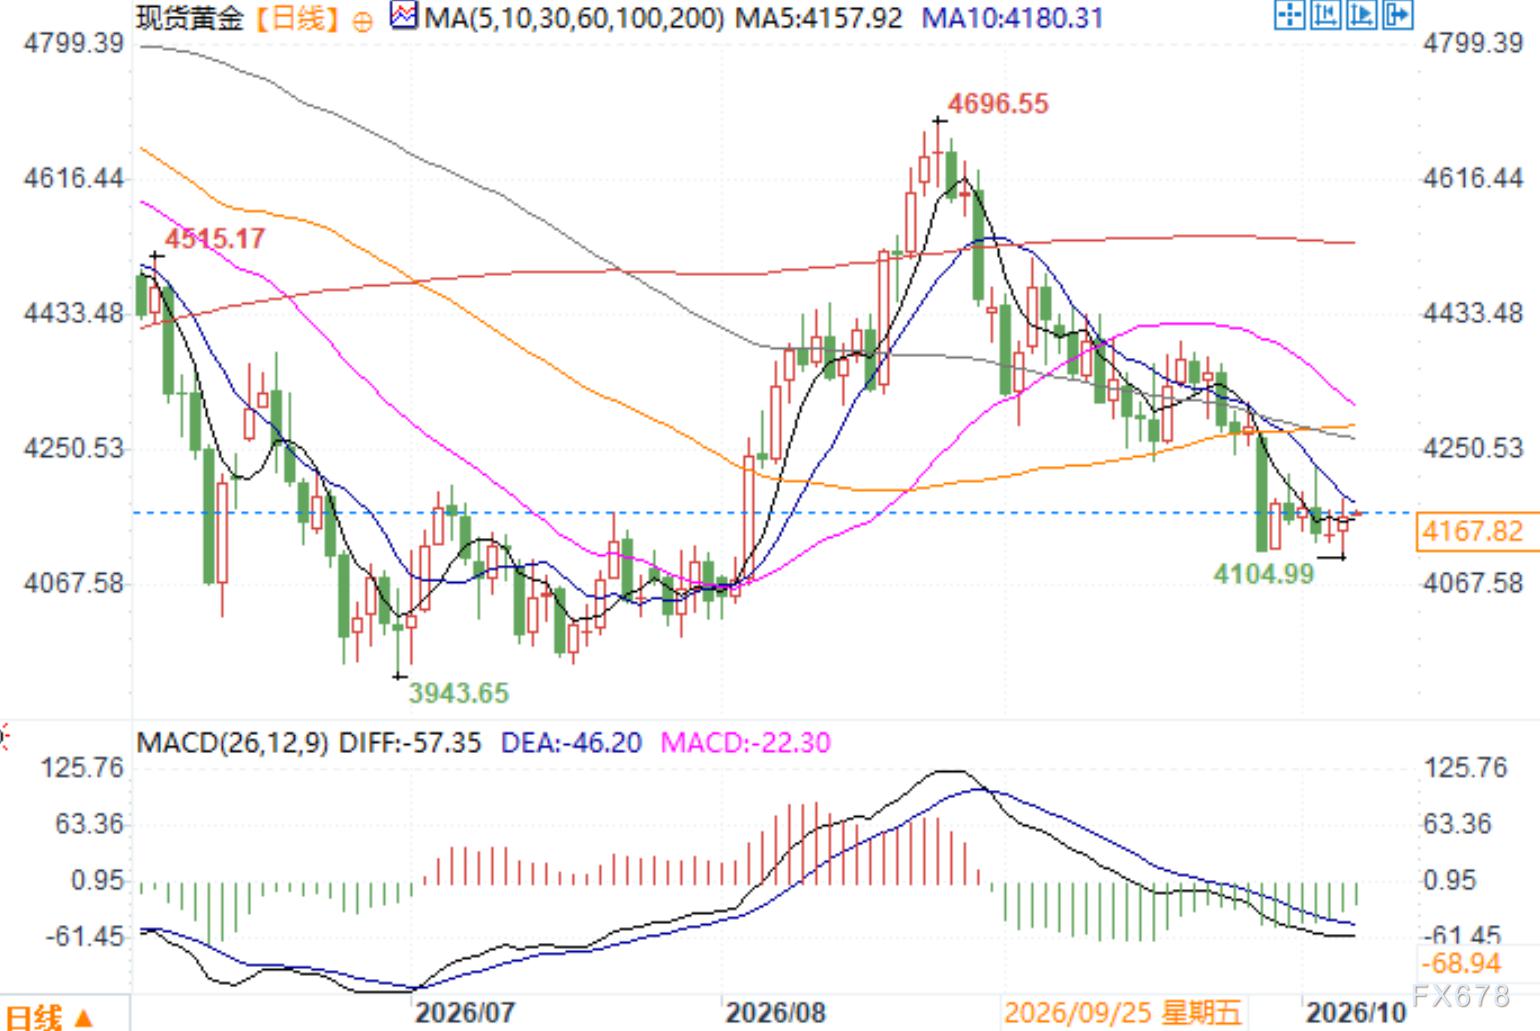Click the 0.95 value on the left MACD axis
The width and height of the screenshot is (1540, 1031).
(x=96, y=880)
